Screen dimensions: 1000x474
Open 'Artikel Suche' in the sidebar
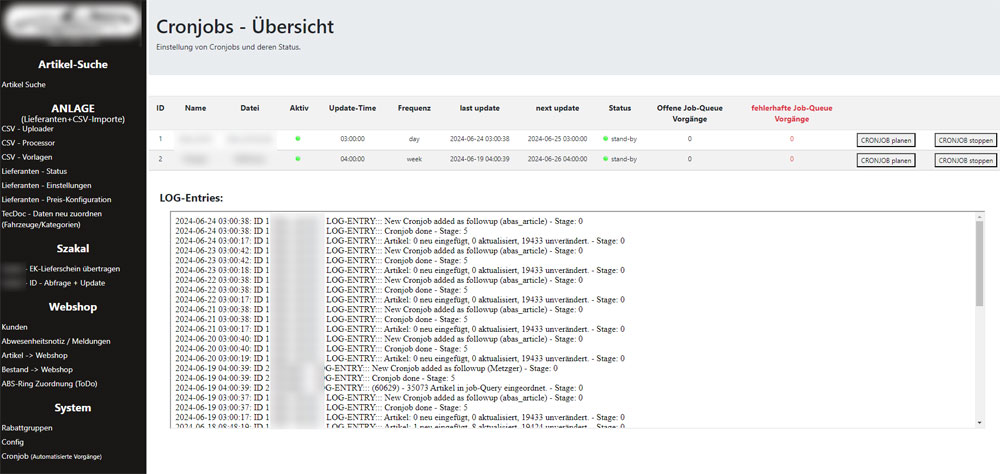[x=24, y=85]
